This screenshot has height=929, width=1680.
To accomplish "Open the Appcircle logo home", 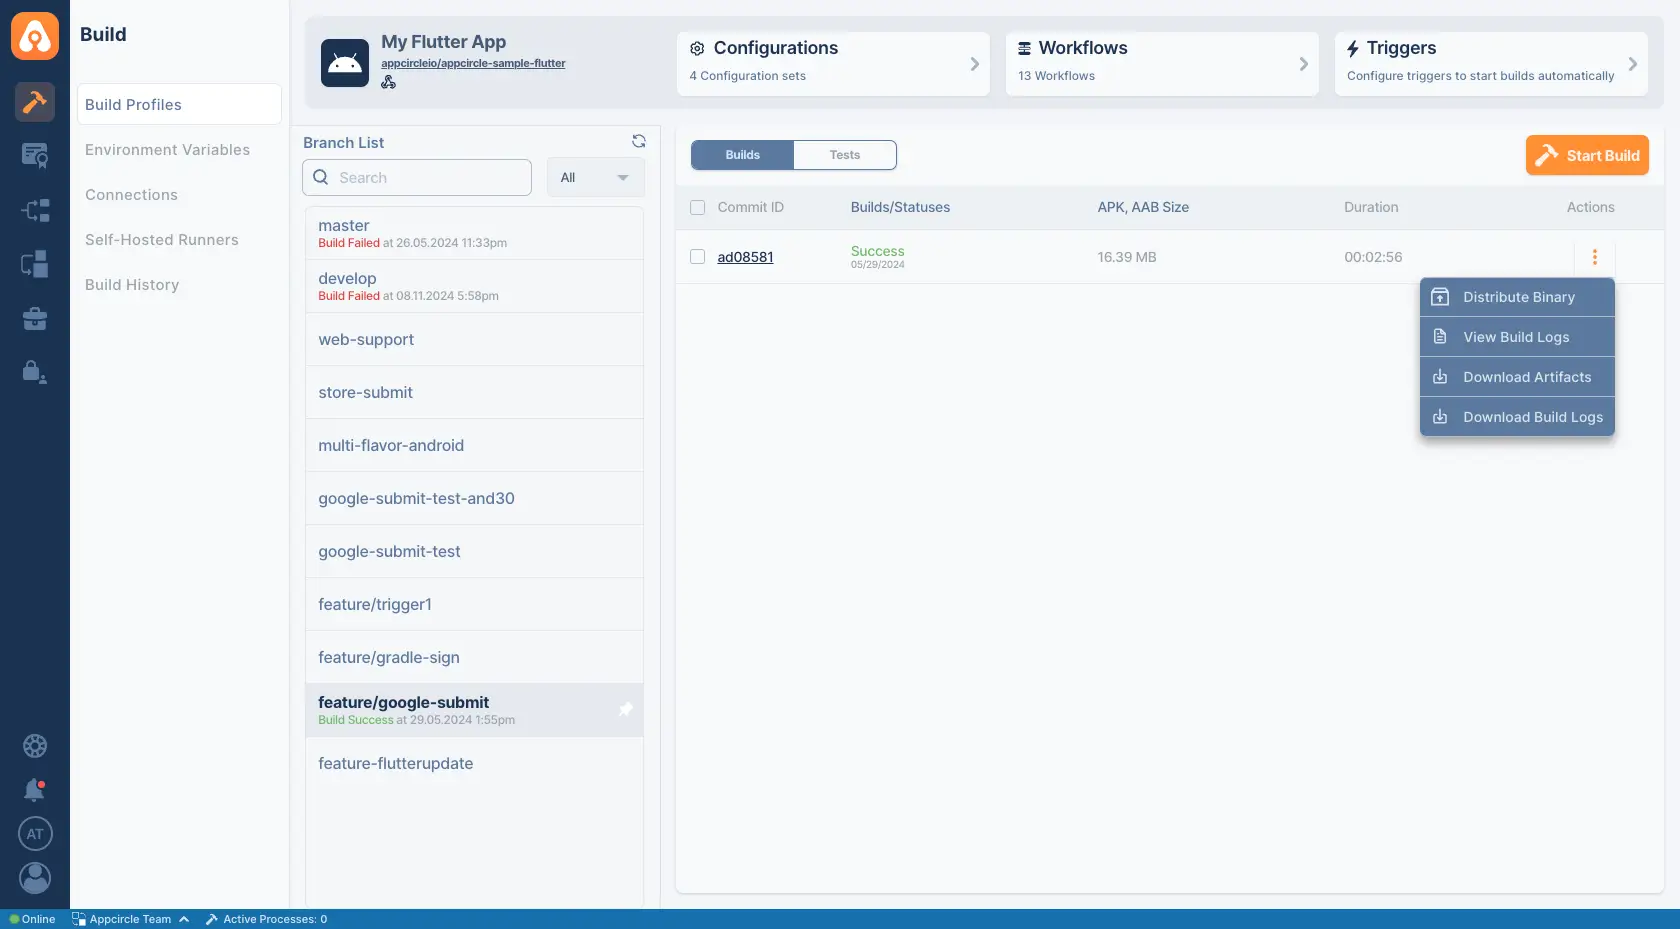I will [x=35, y=36].
